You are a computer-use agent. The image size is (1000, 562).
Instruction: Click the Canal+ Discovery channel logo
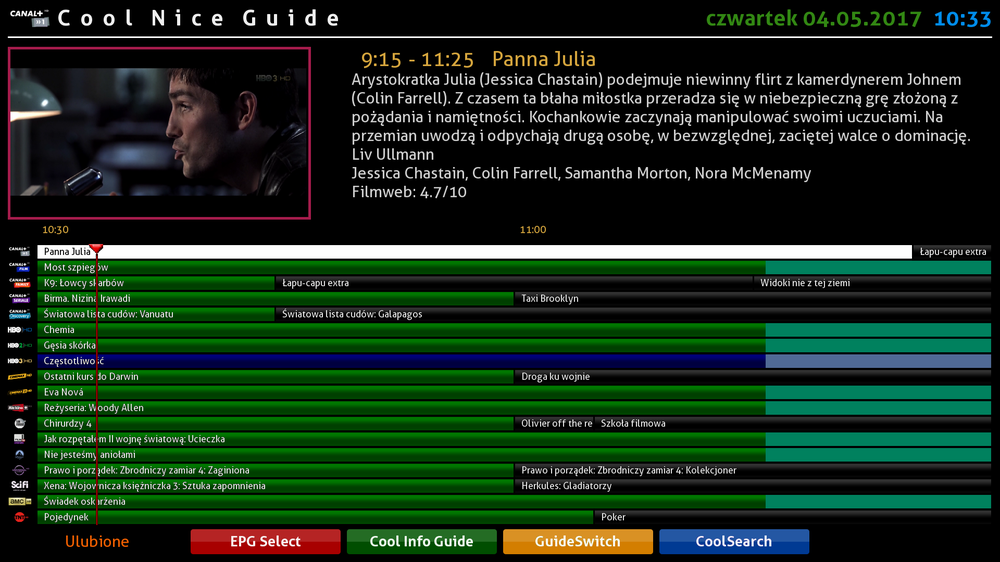click(x=19, y=314)
